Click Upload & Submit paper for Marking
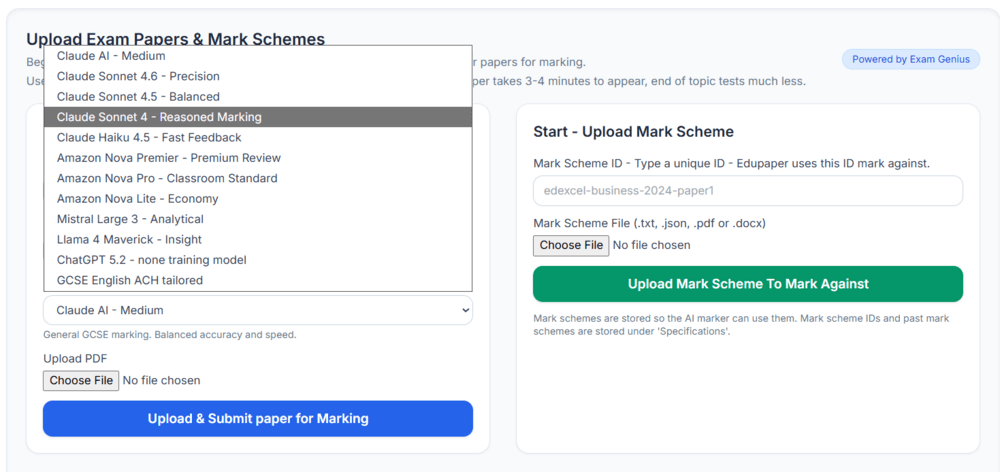 (257, 418)
